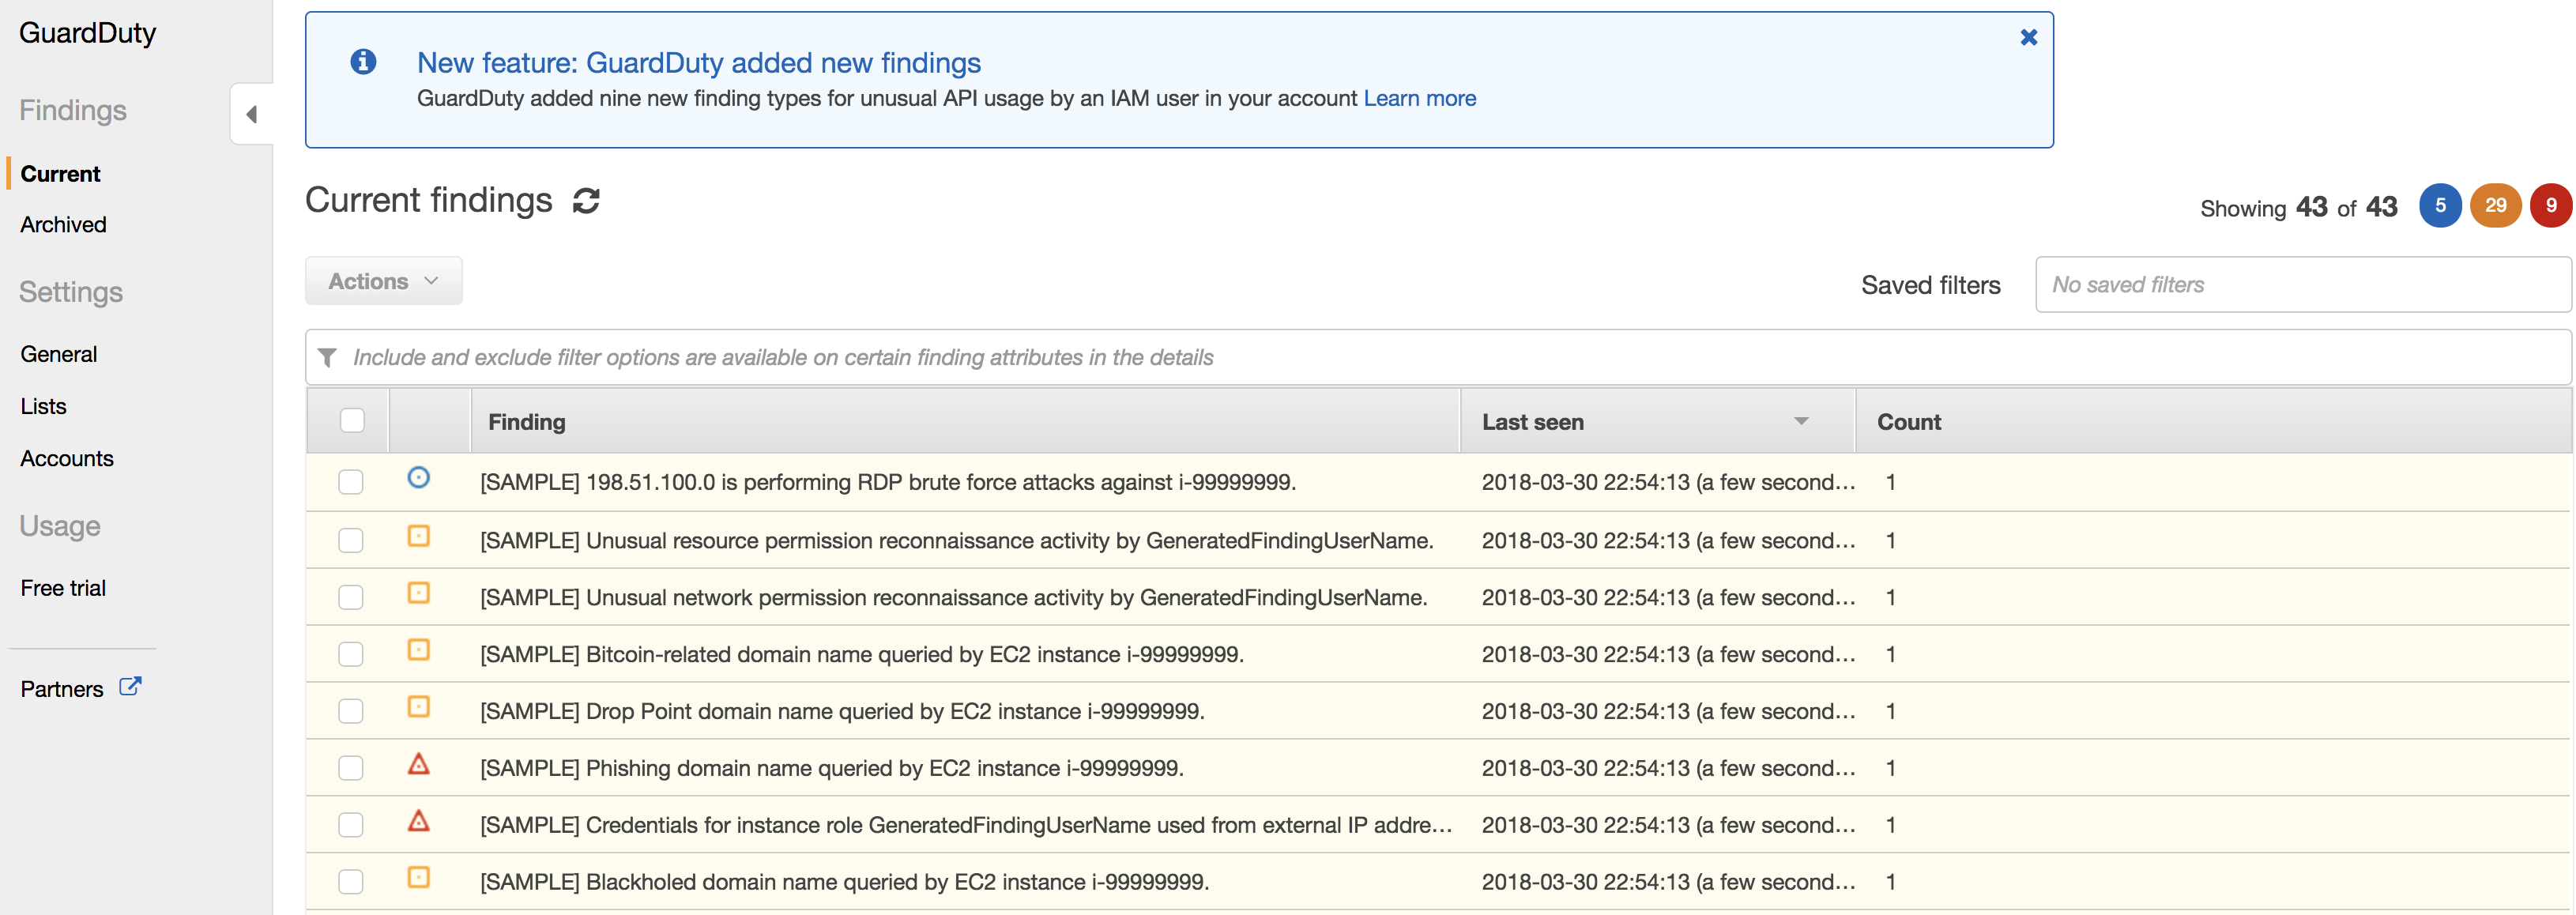Click low severity icon on RDP brute force finding
Image resolution: width=2576 pixels, height=915 pixels.
point(418,478)
